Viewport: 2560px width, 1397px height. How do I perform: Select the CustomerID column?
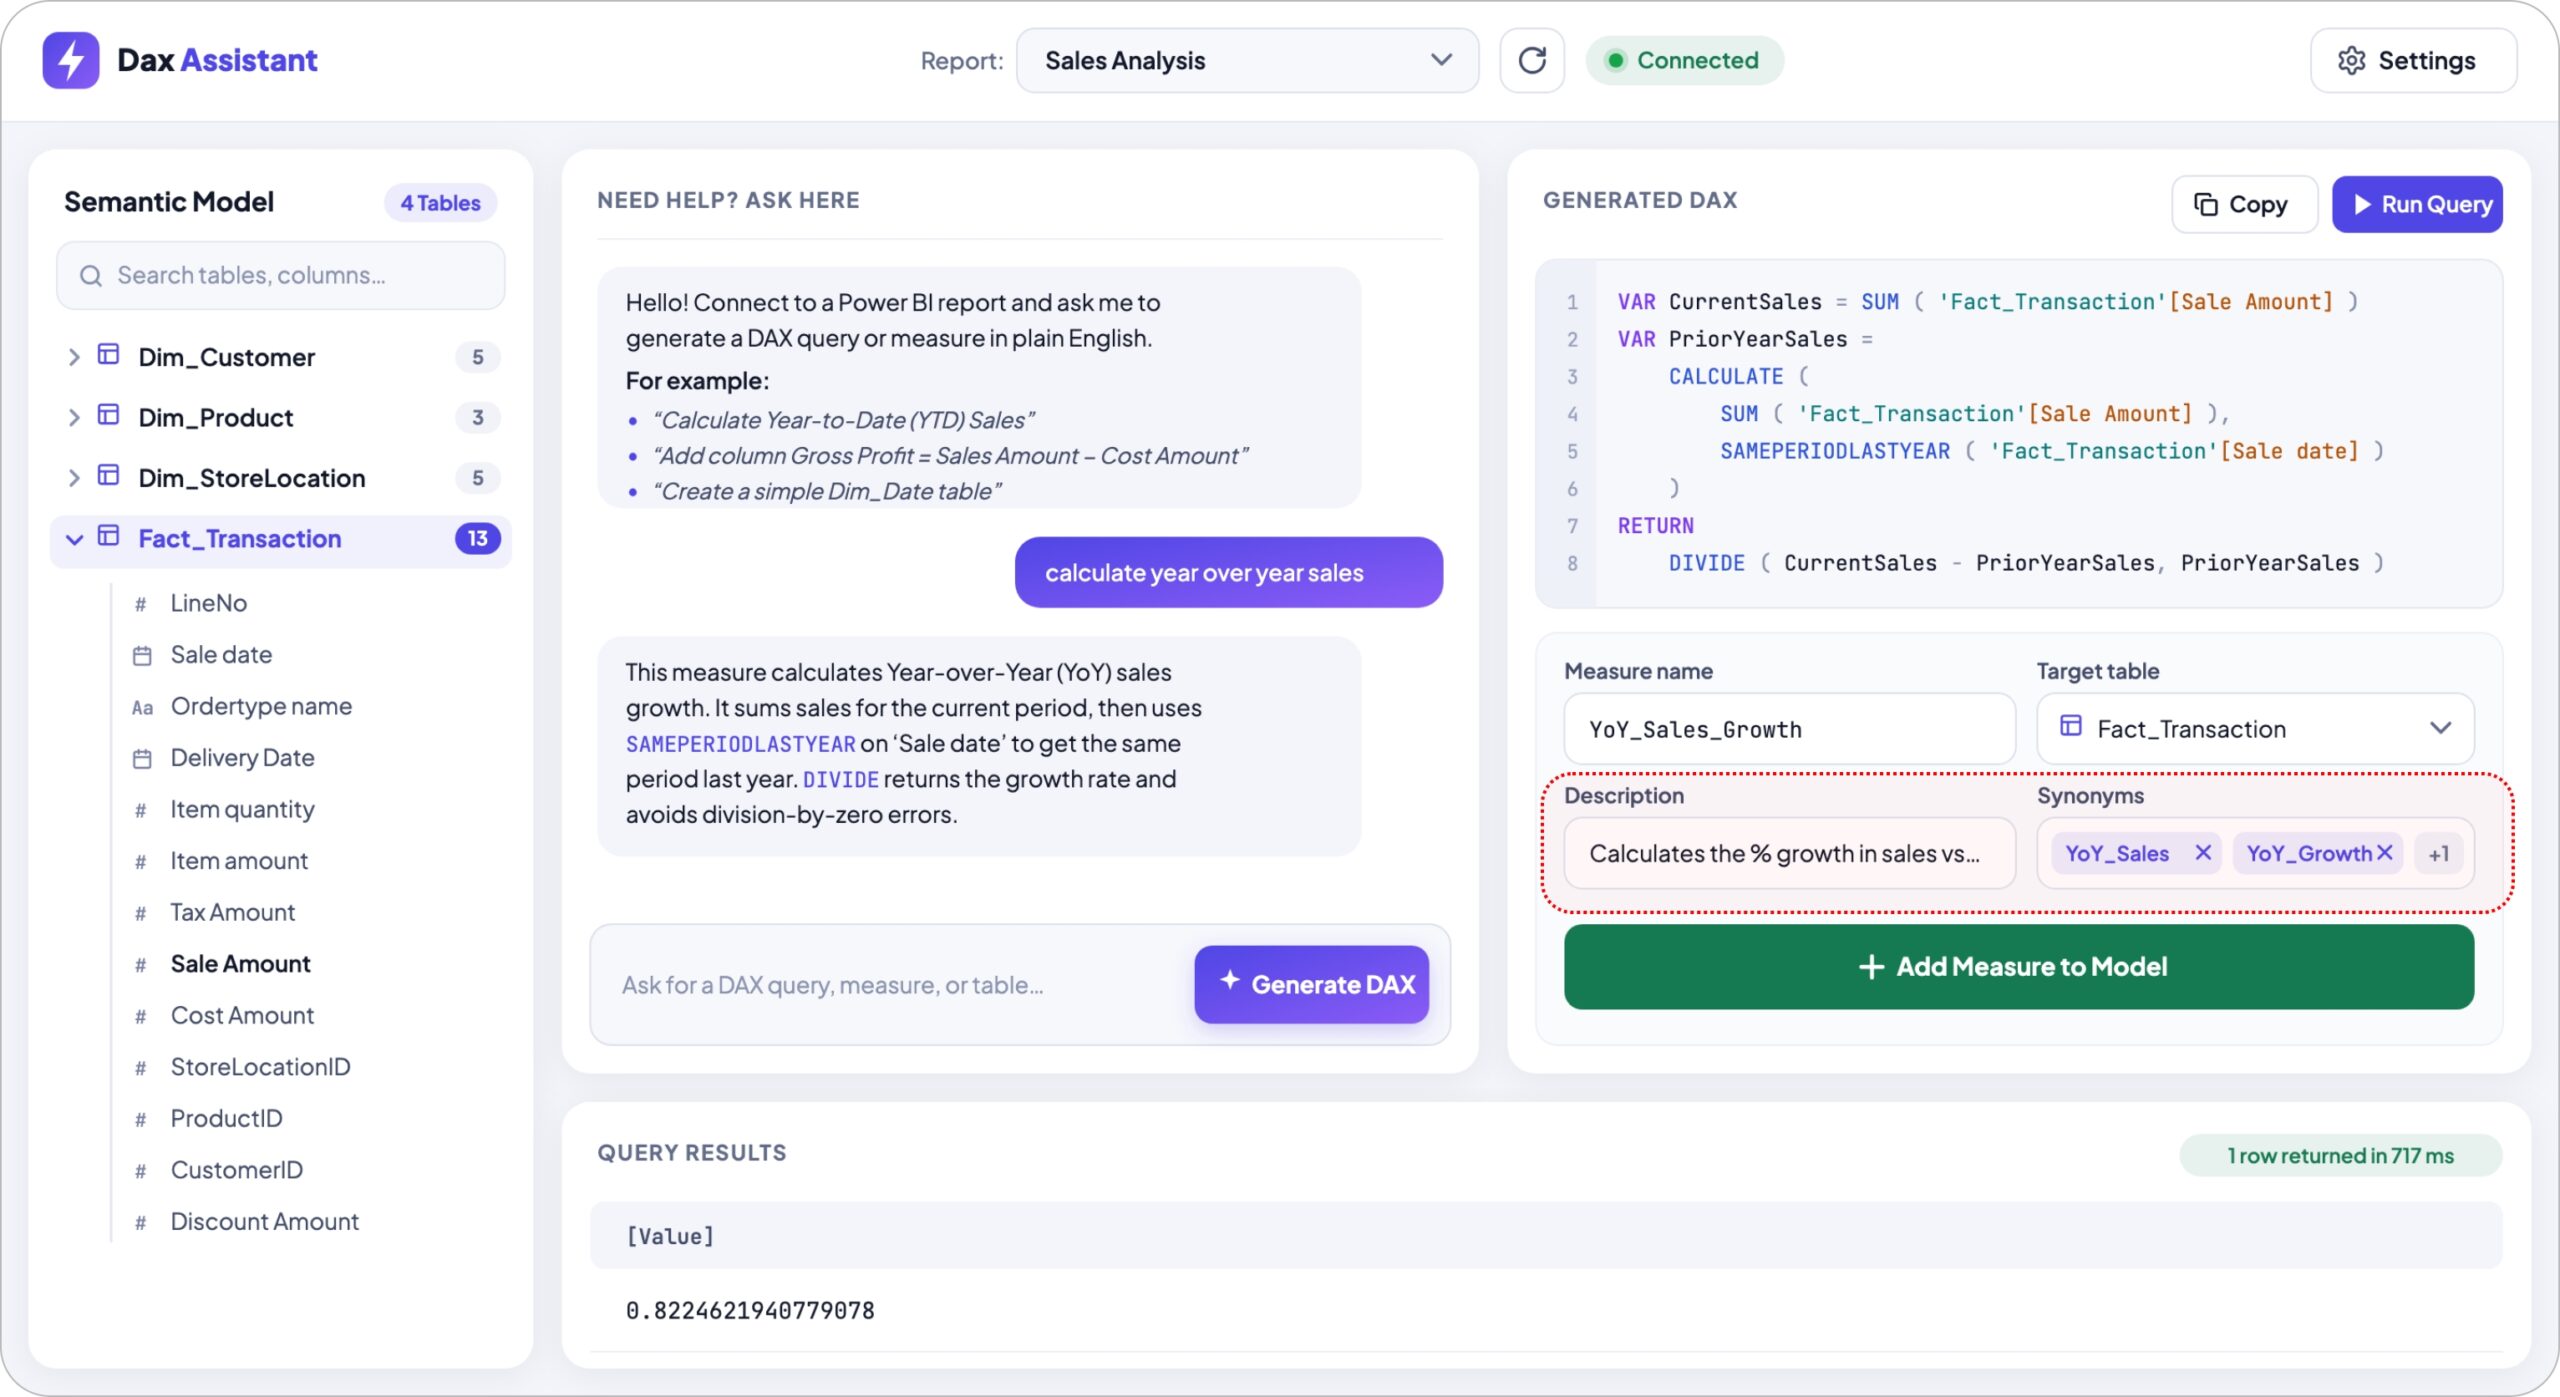[236, 1170]
